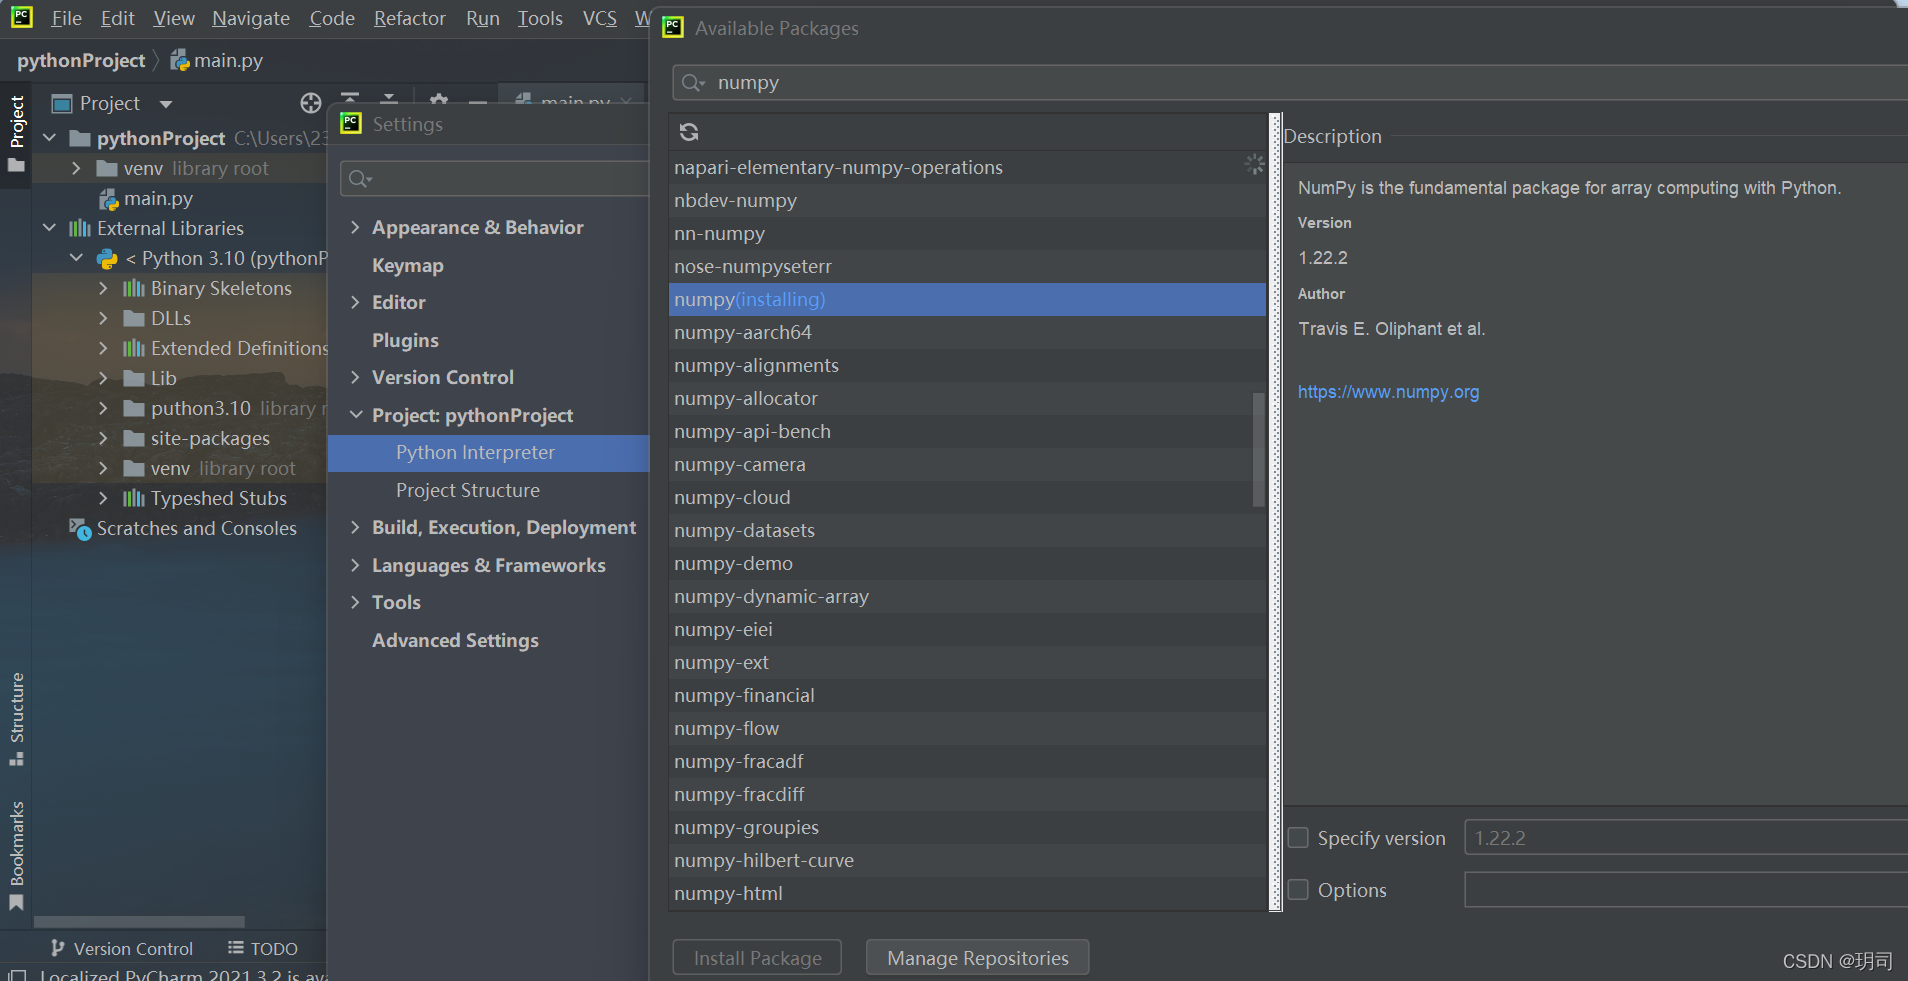Open the Run menu
Image resolution: width=1908 pixels, height=981 pixels.
pyautogui.click(x=483, y=18)
